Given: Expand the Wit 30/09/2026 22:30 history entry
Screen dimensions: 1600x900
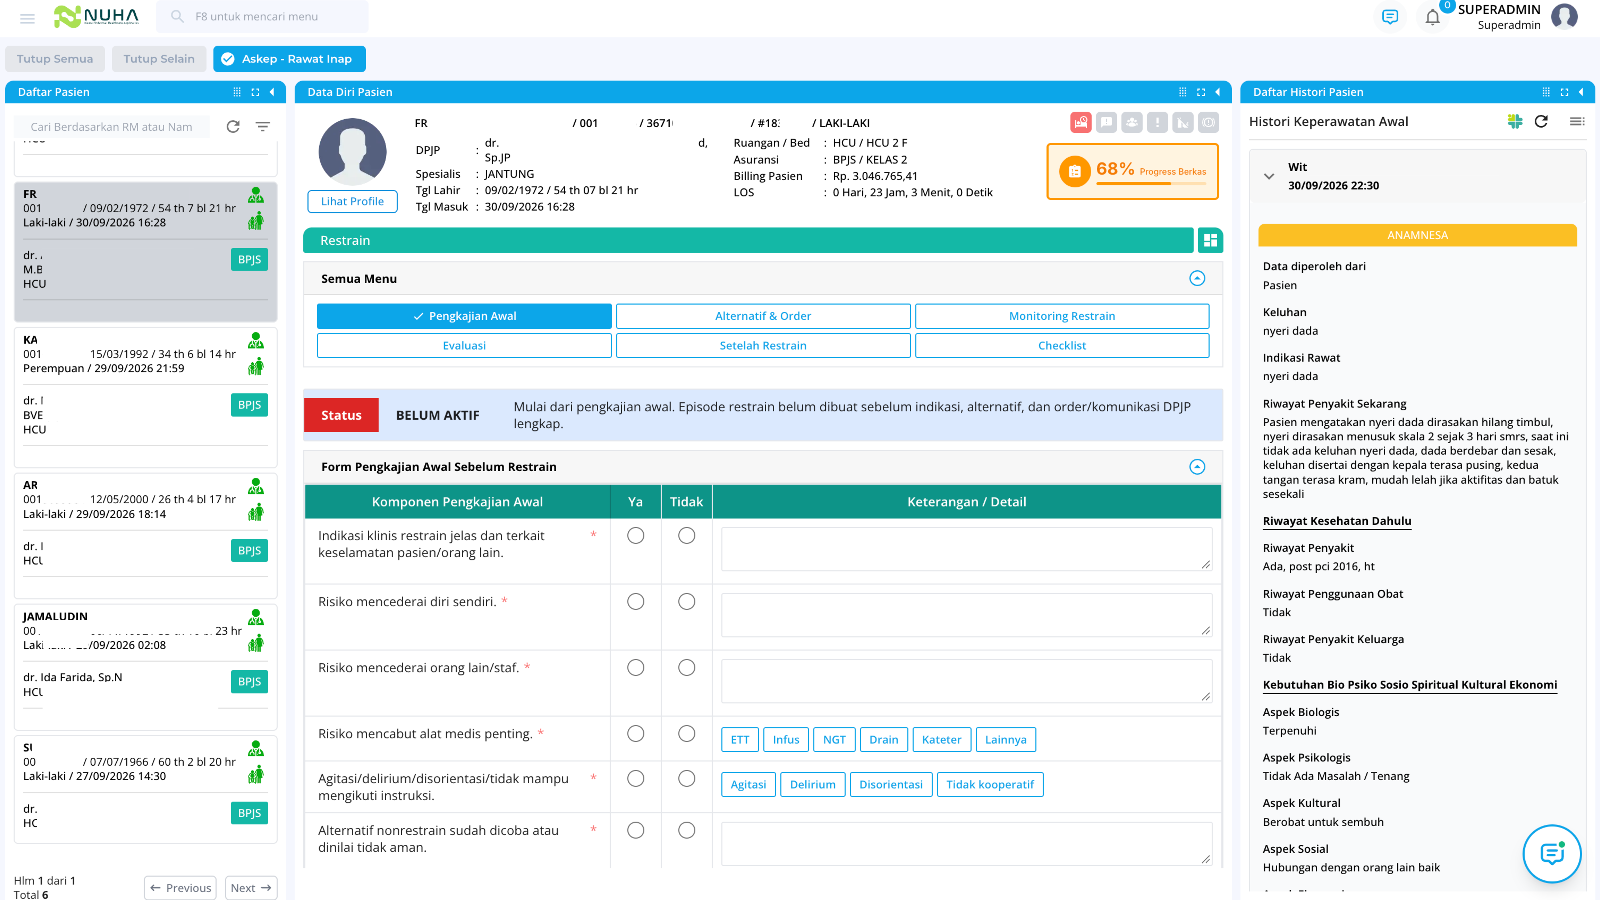Looking at the screenshot, I should click(x=1269, y=176).
